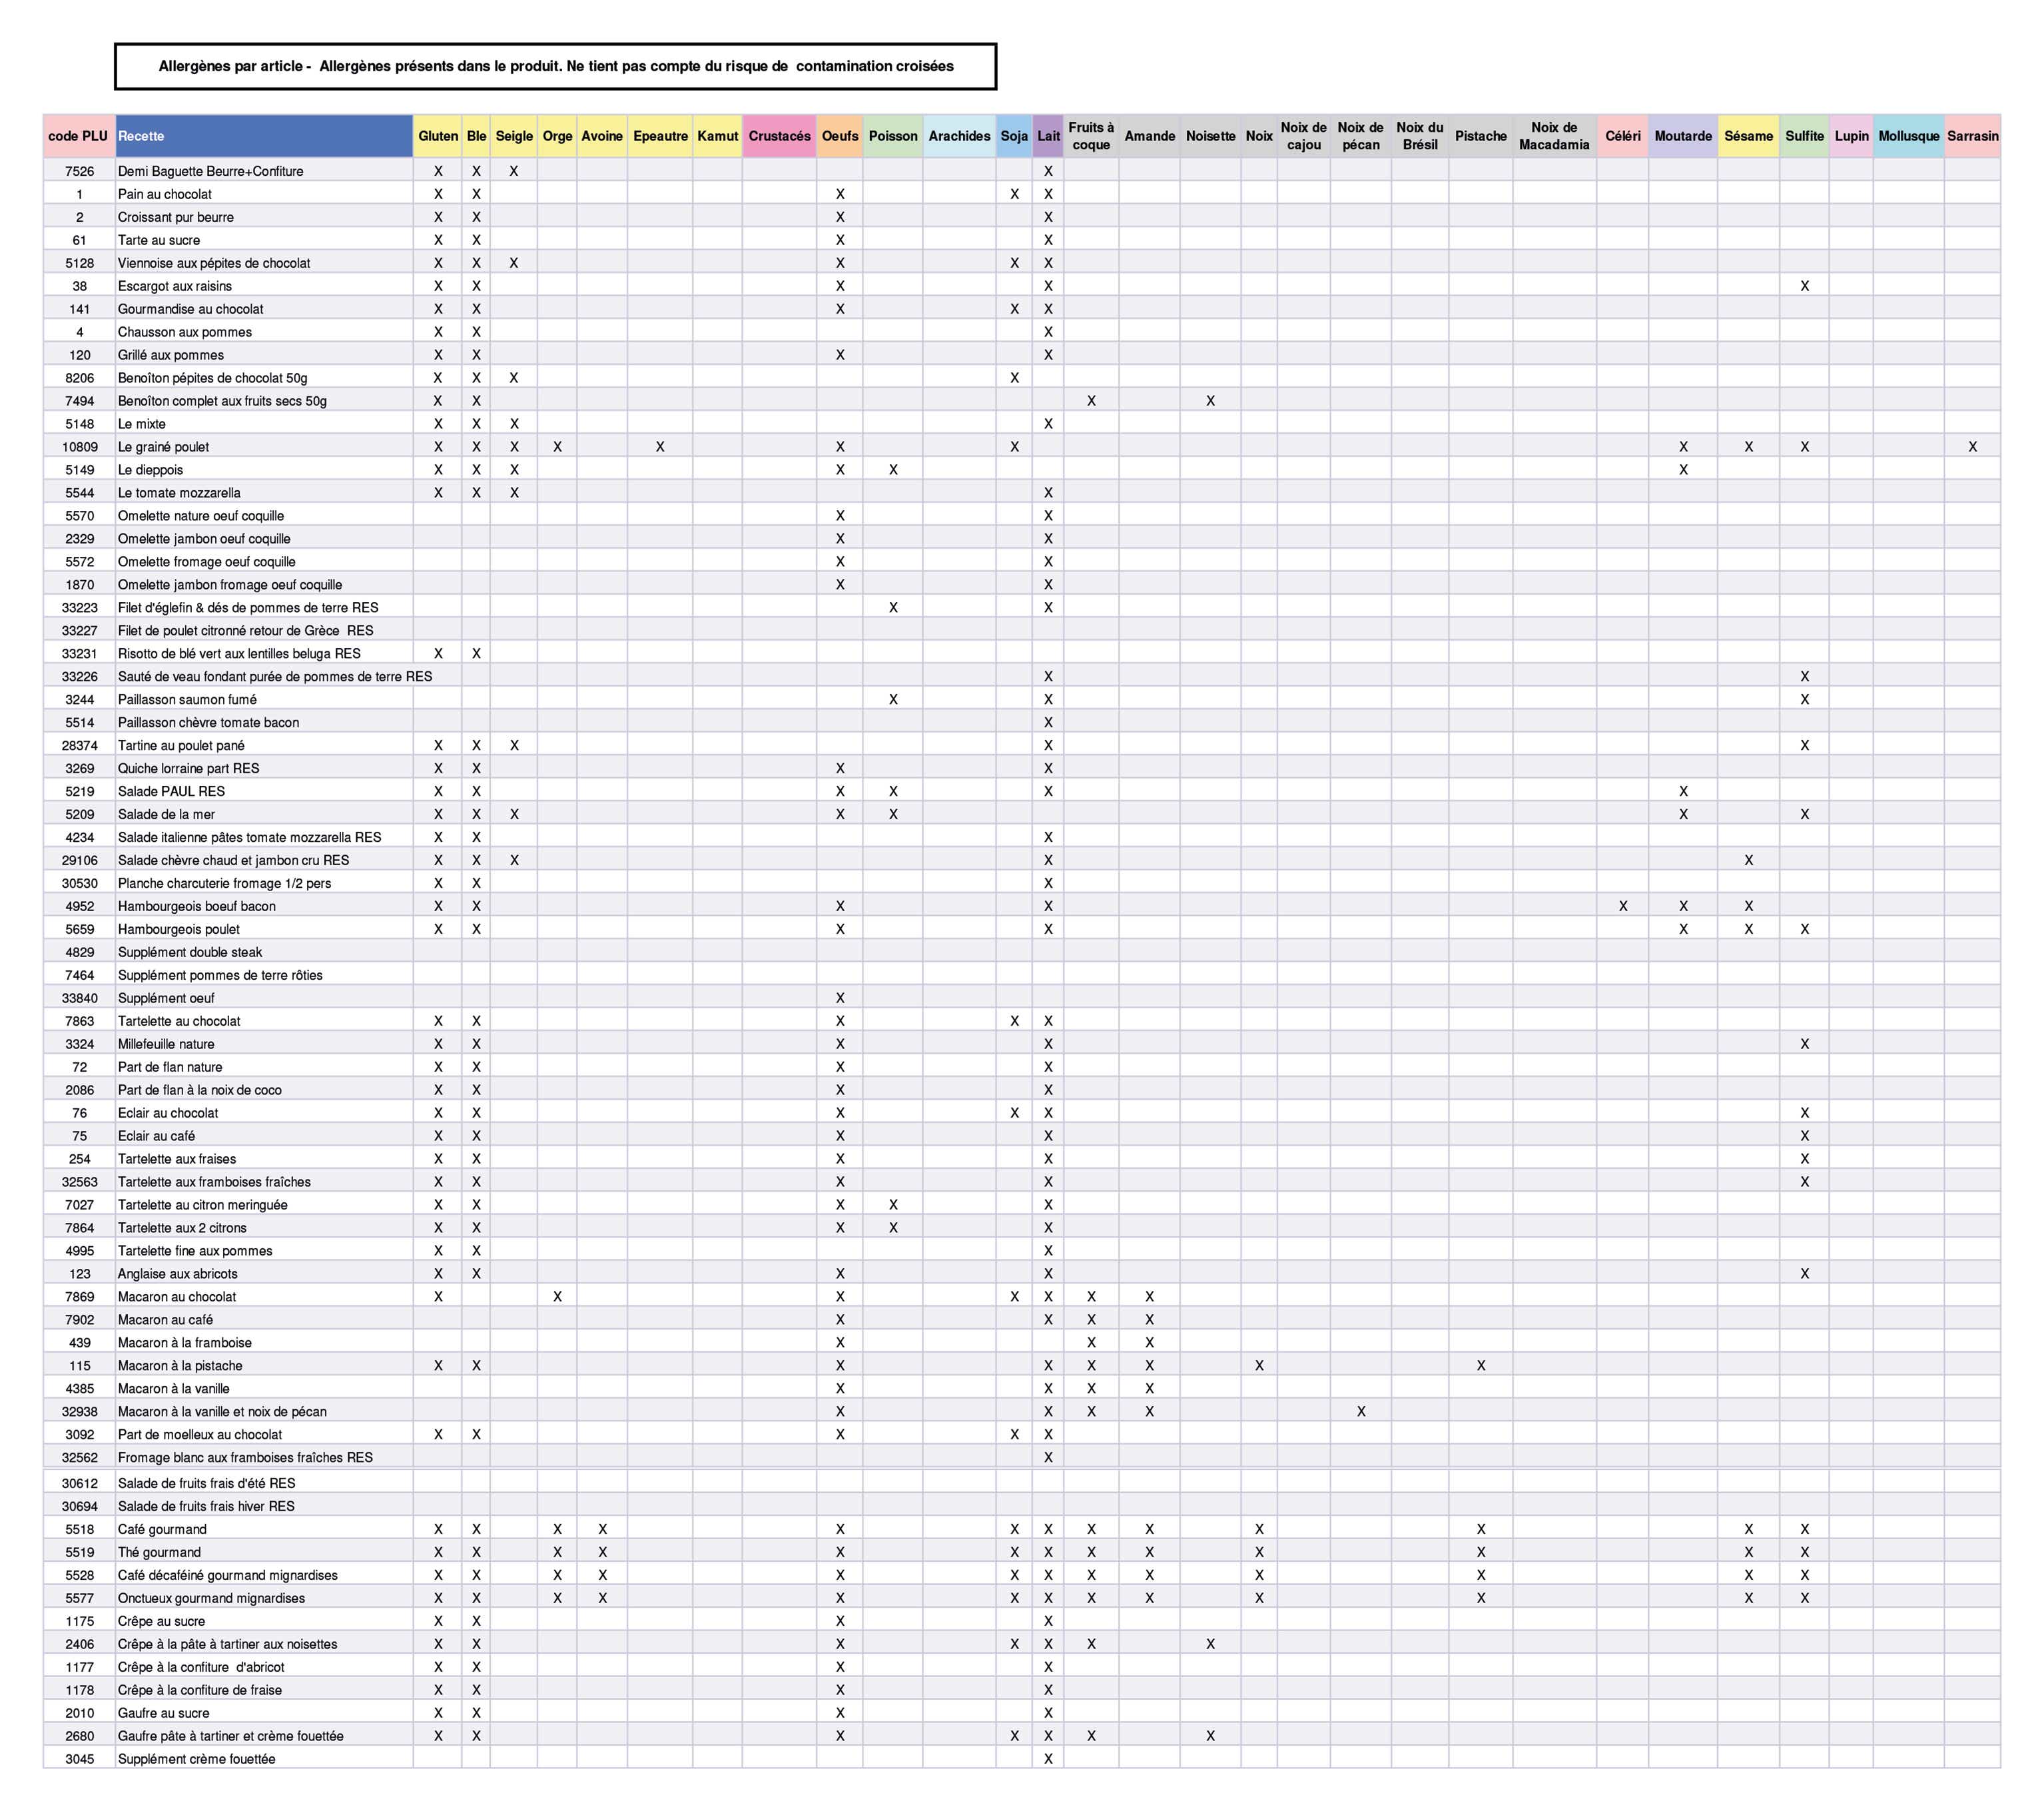
Task: Select the orange 'Oeufs' header cell
Action: (x=840, y=136)
